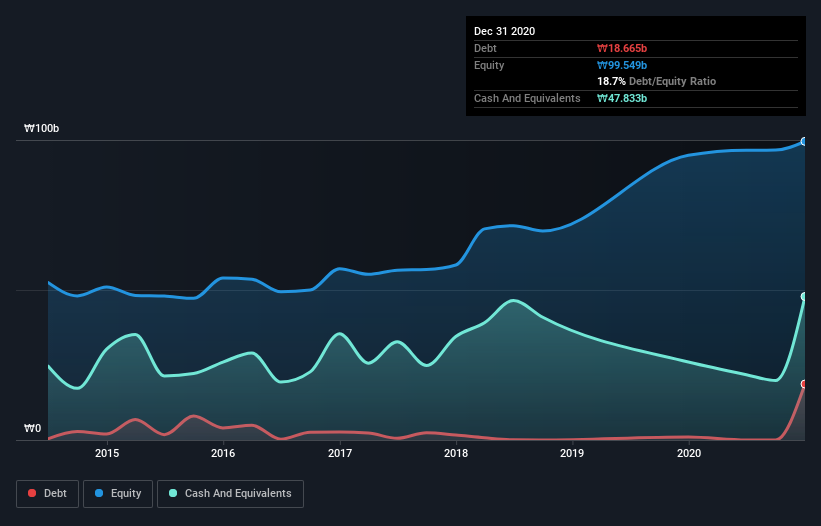Click the ₩47.833b cash value
The height and width of the screenshot is (526, 821).
pyautogui.click(x=622, y=98)
